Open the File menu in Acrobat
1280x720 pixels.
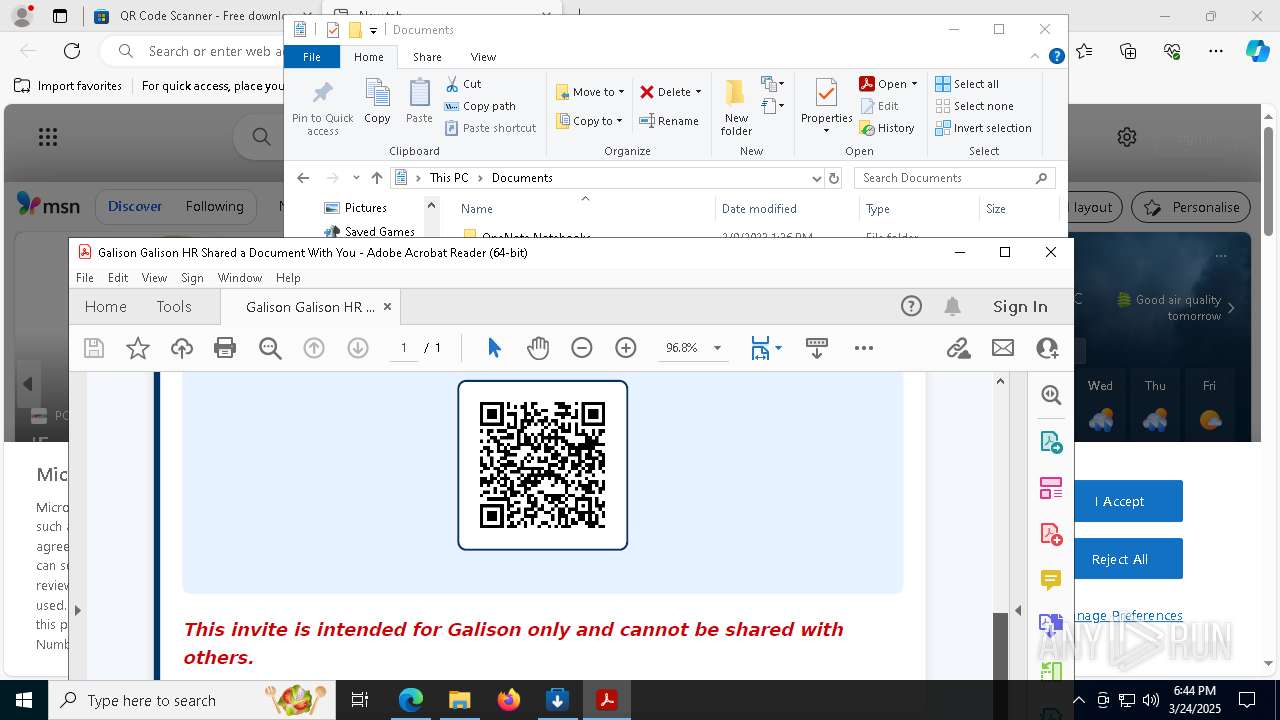tap(85, 278)
